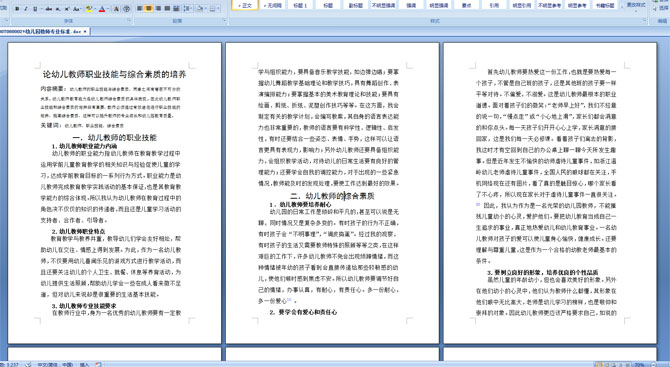This screenshot has height=367, width=670.
Task: Click the Change Case (Aa) button
Action: point(76,9)
